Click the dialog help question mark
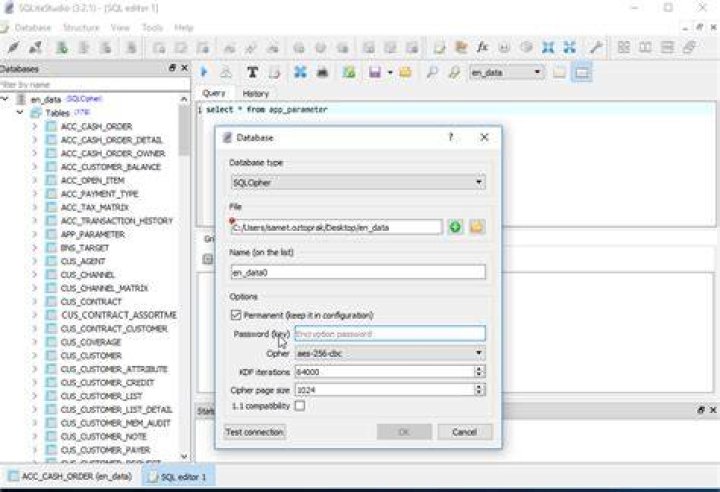 pos(451,137)
